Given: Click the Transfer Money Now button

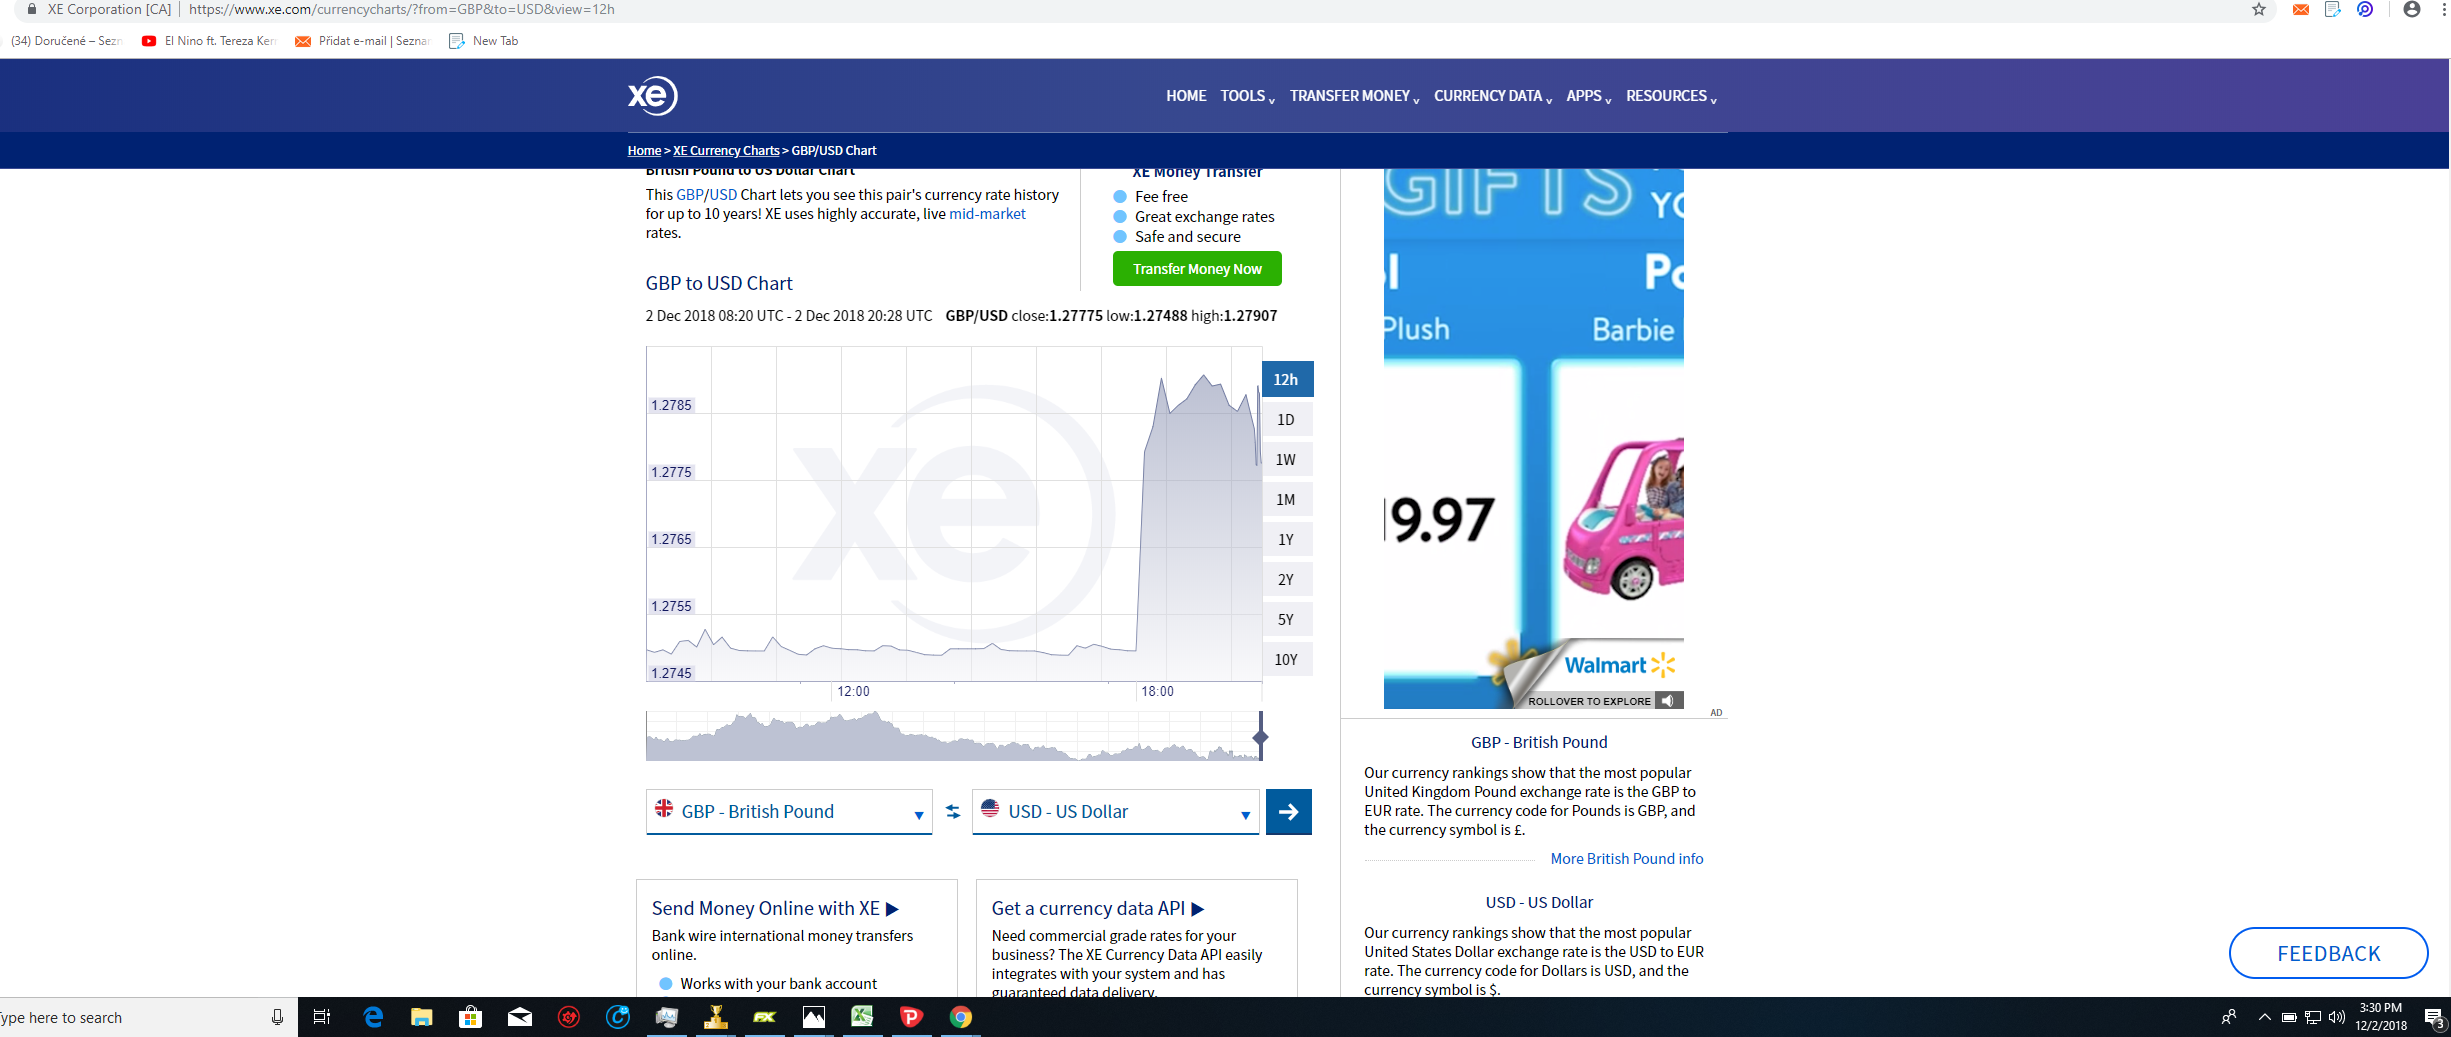Looking at the screenshot, I should point(1197,269).
